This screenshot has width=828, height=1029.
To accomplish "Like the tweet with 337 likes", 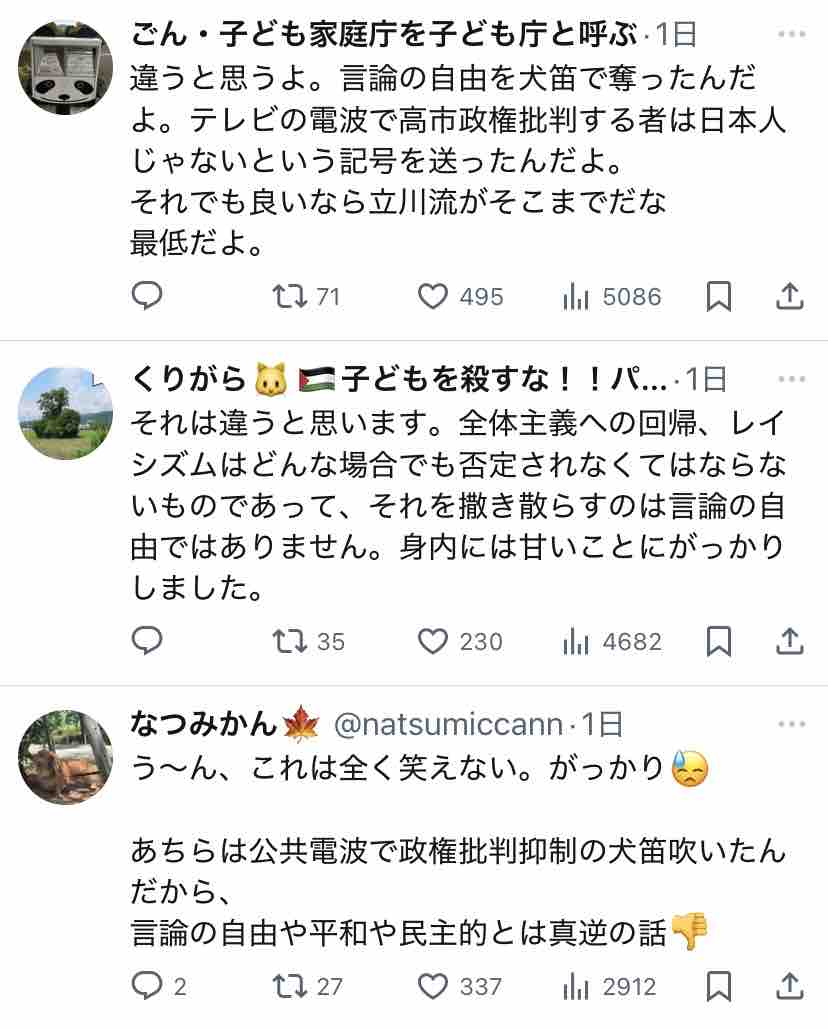I will pos(460,986).
